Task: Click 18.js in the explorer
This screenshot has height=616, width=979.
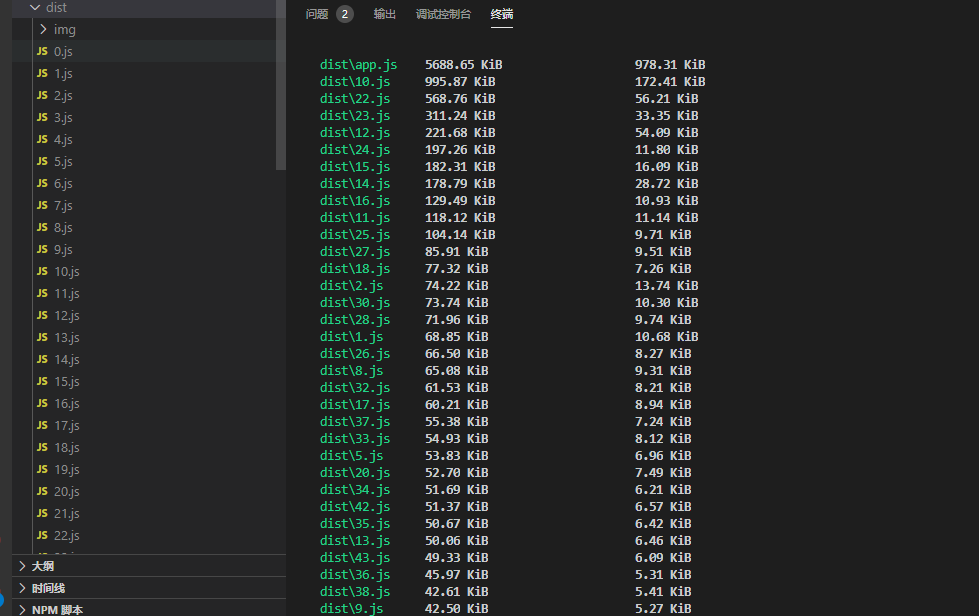Action: pyautogui.click(x=67, y=447)
